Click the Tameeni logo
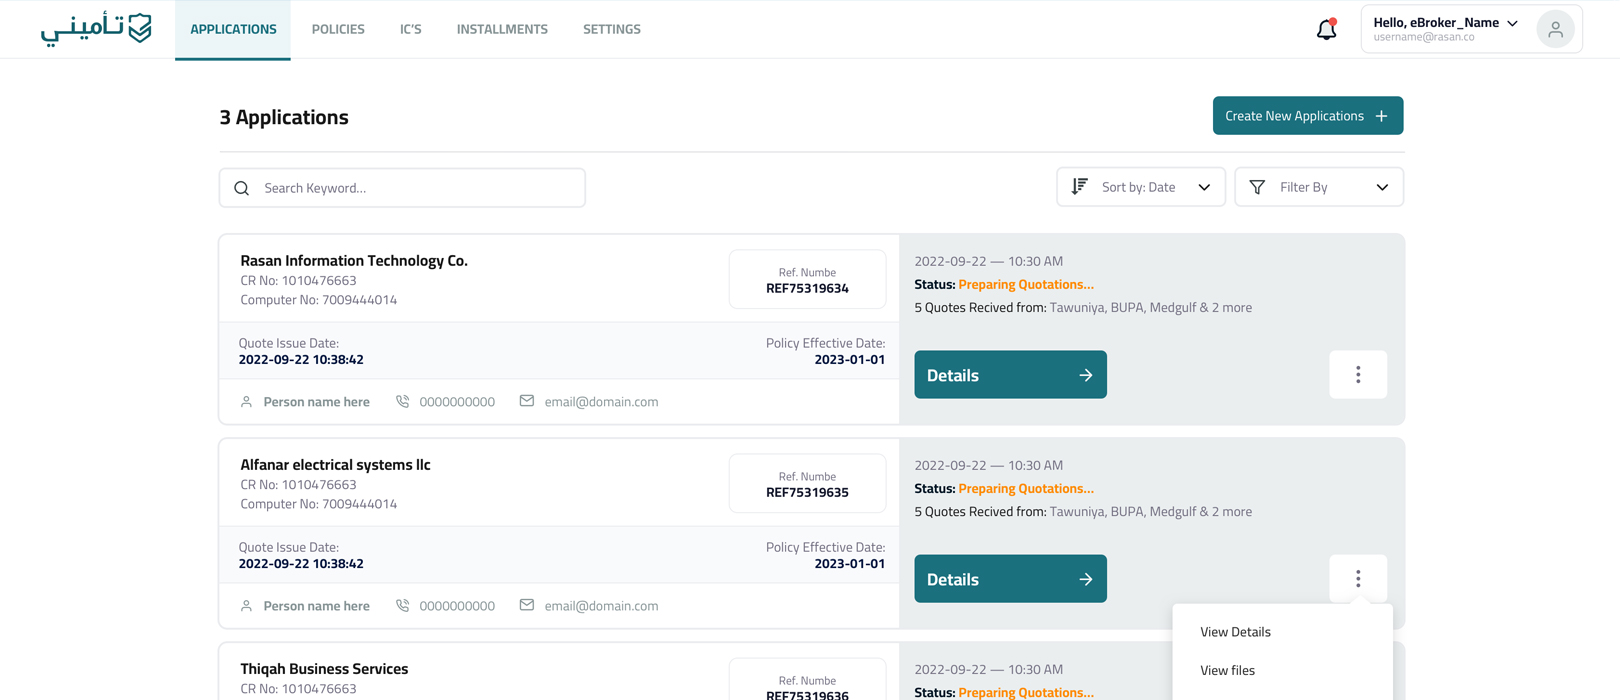 (96, 28)
